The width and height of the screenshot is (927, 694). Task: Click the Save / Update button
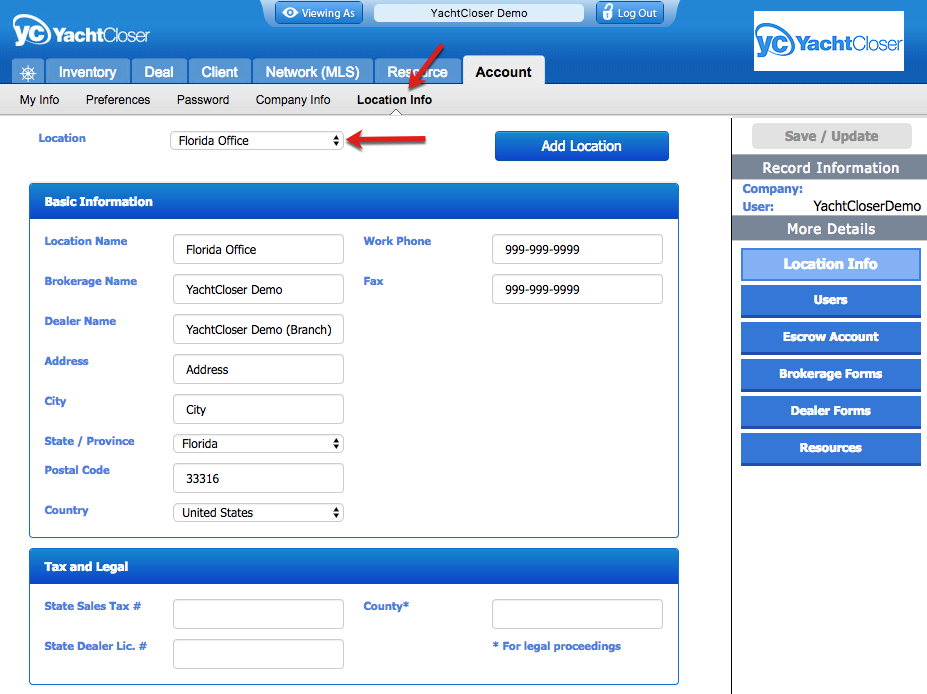point(831,136)
